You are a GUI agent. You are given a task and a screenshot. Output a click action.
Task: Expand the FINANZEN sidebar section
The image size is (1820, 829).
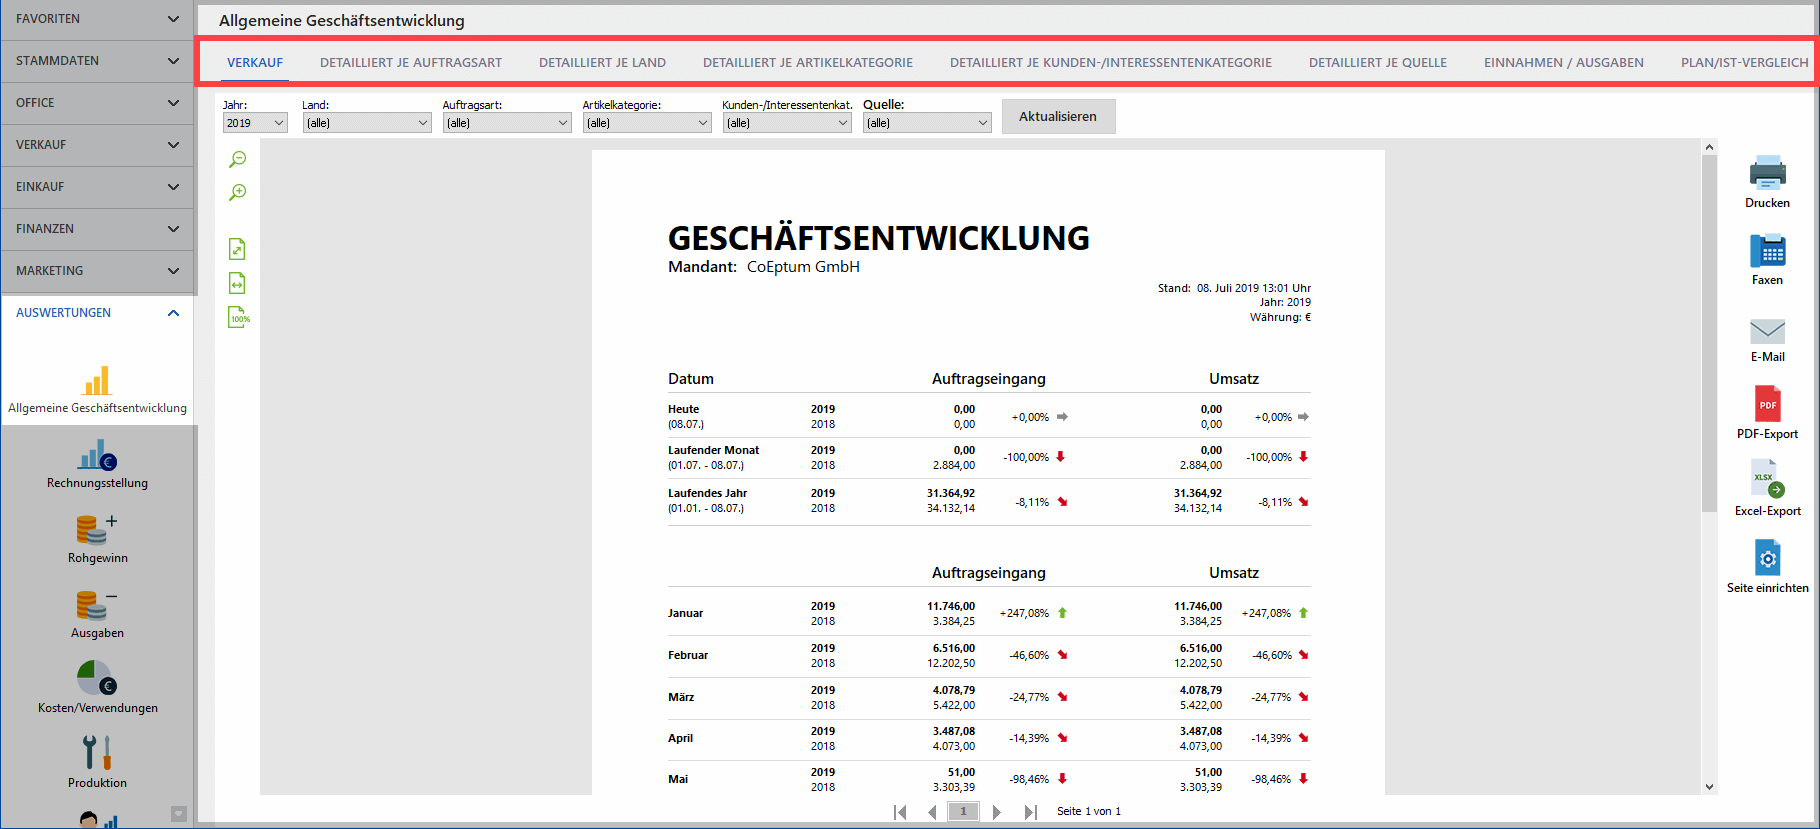point(97,229)
